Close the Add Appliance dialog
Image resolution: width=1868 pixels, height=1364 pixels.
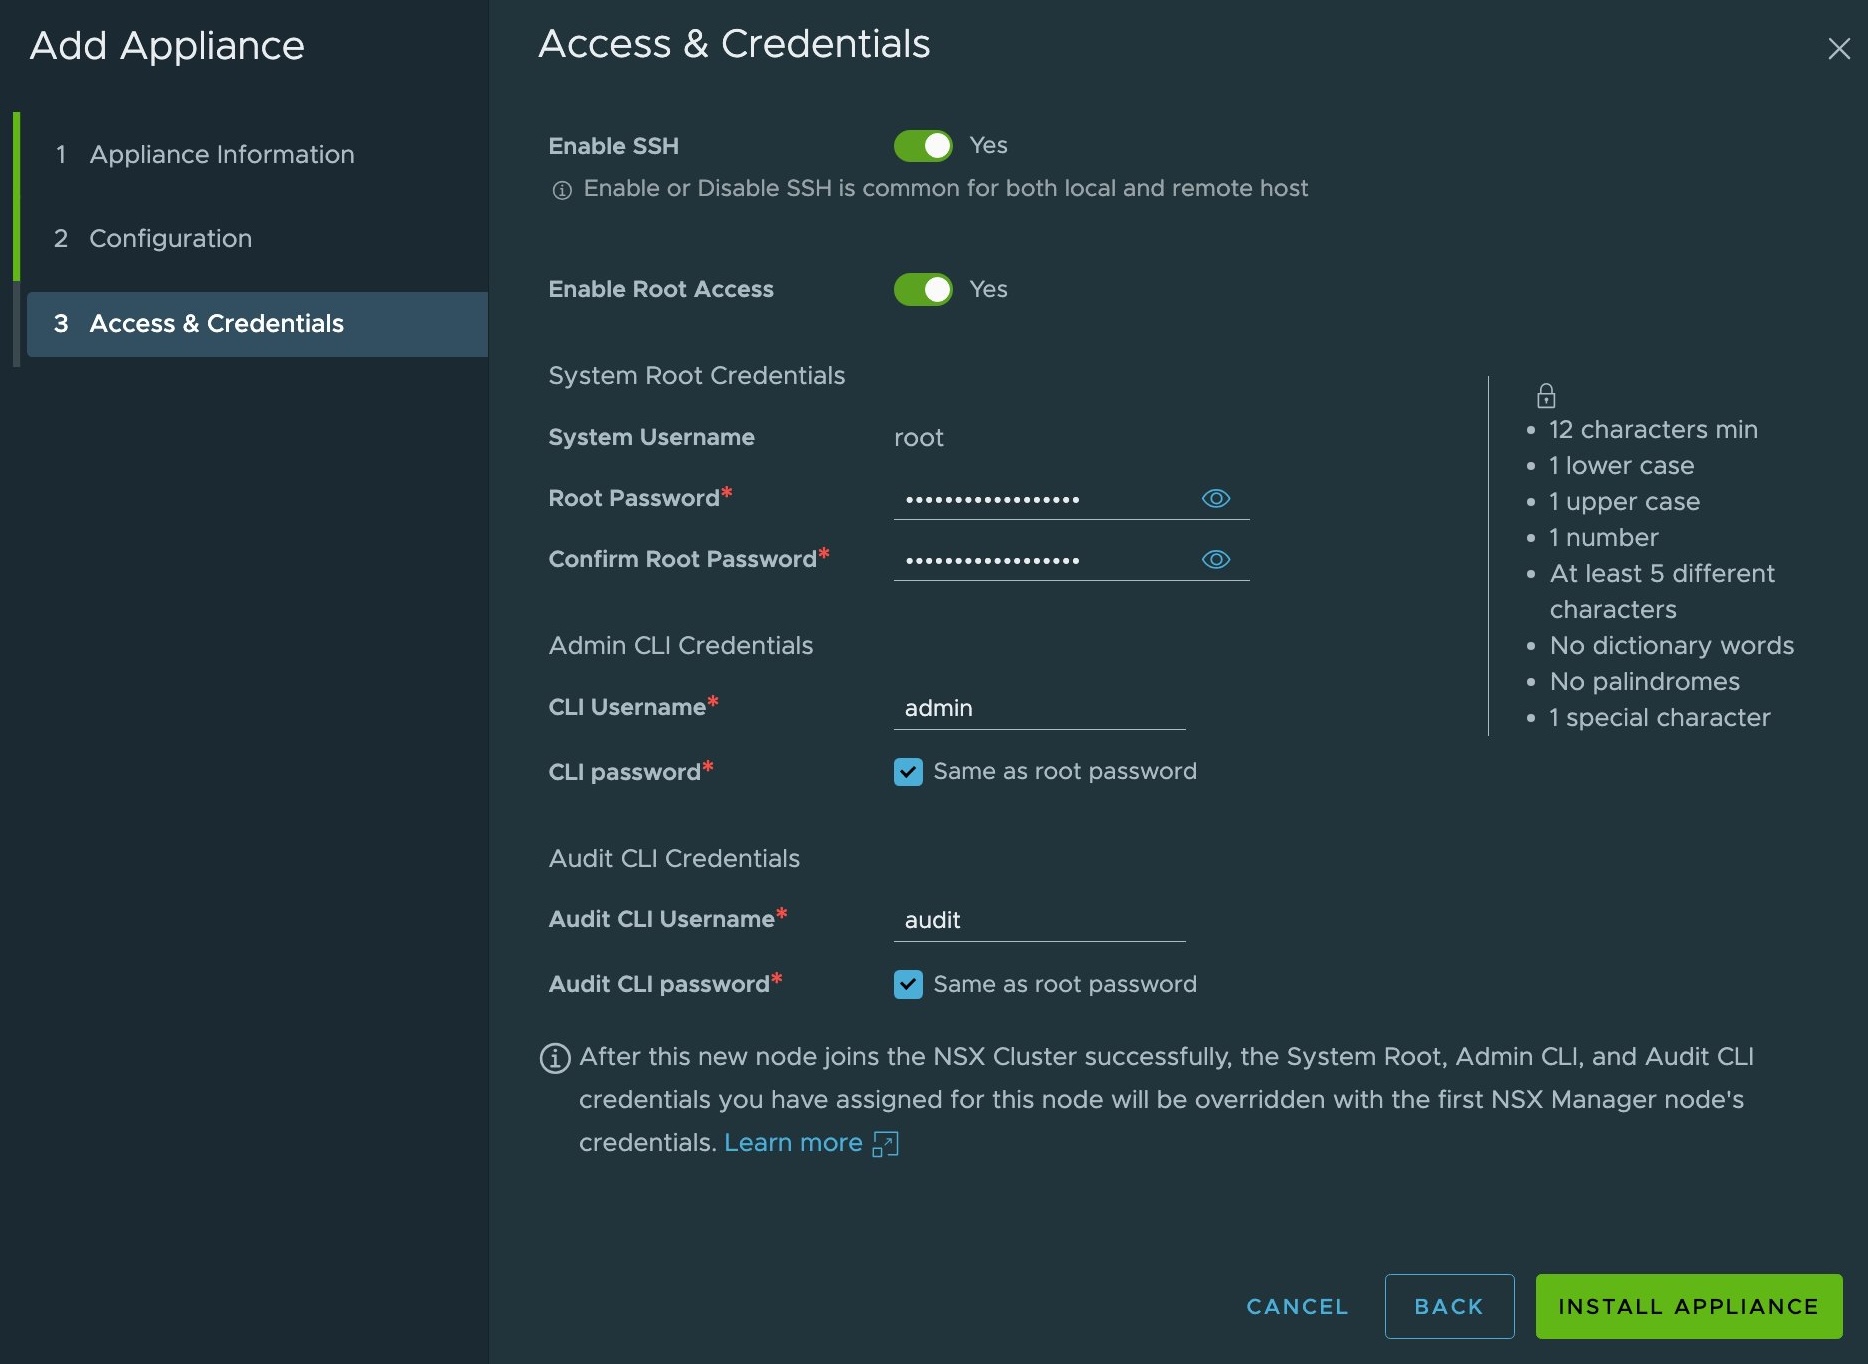point(1838,49)
